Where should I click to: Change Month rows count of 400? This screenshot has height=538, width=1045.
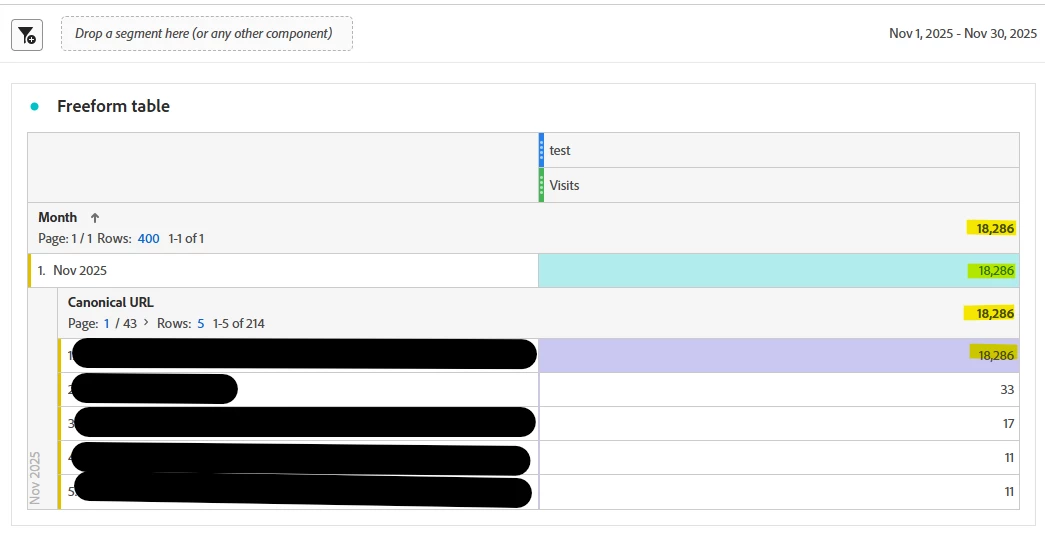coord(149,238)
